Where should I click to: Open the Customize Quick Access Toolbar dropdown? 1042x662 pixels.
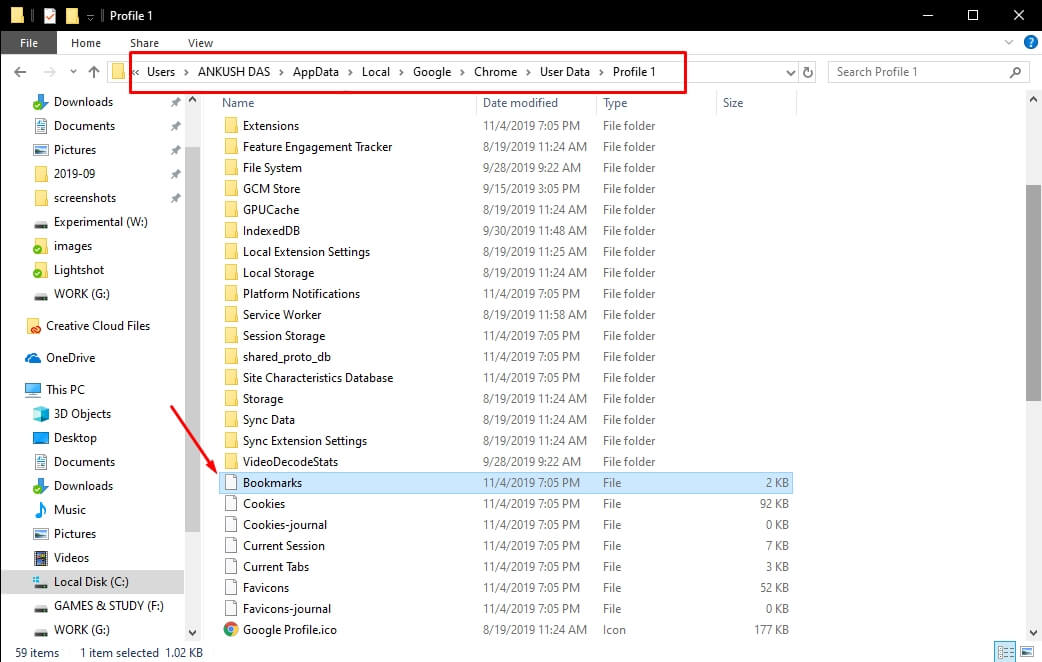(x=90, y=17)
